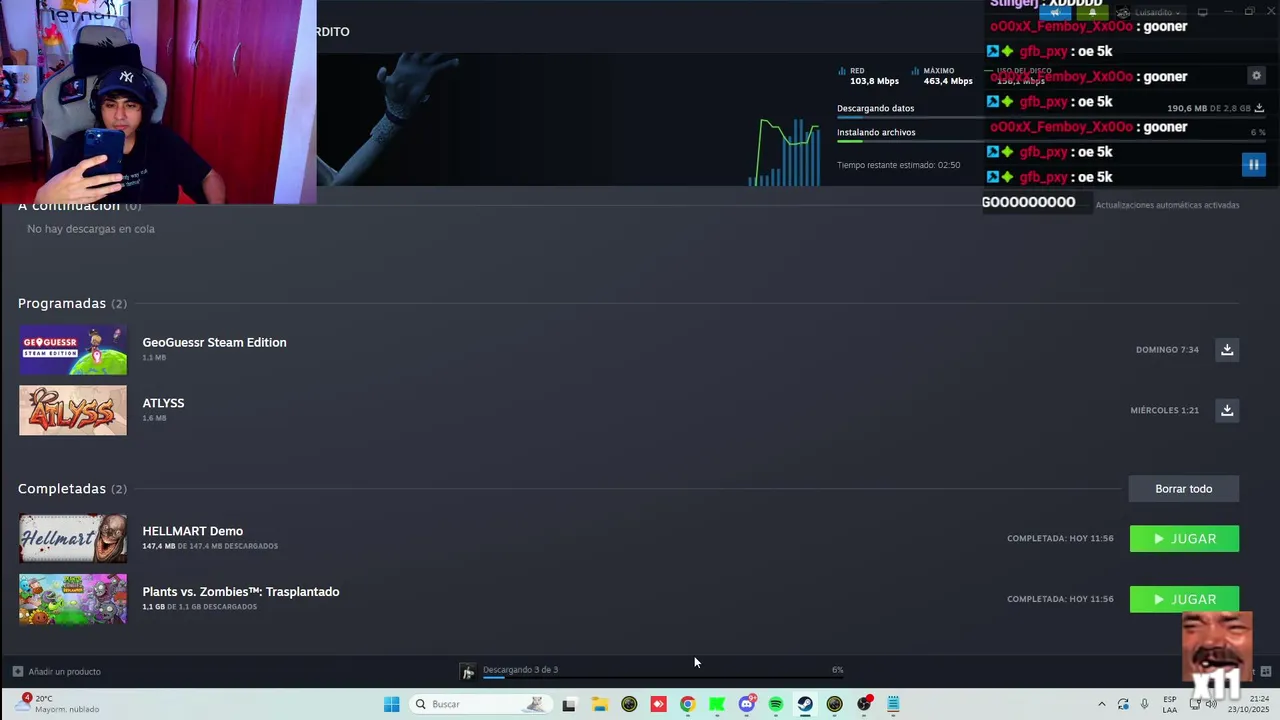The image size is (1280, 720).
Task: Click MIÉRCOLES 1:21 scheduled time
Action: point(1164,410)
